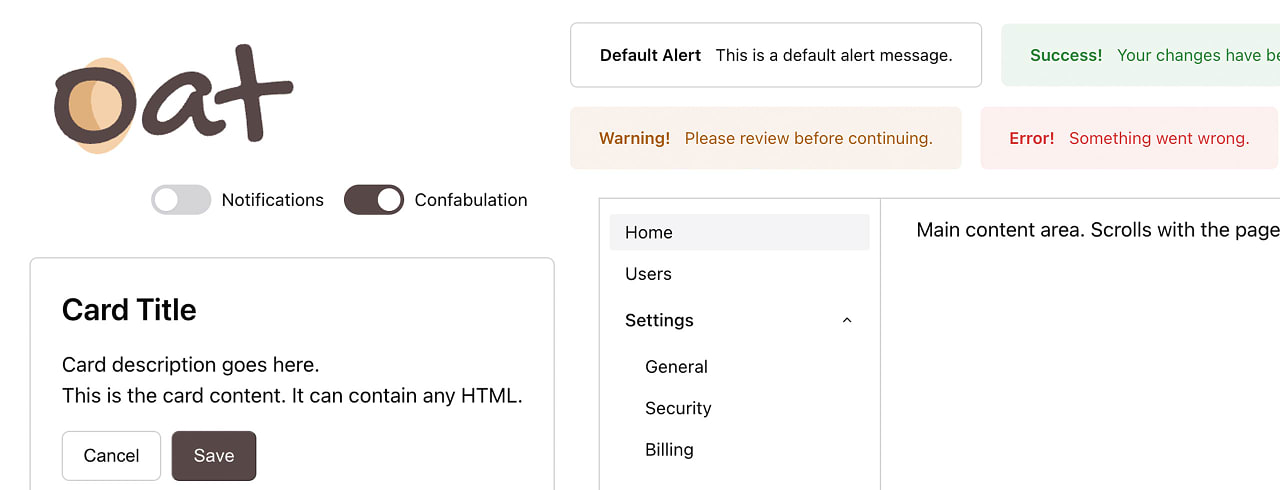Screen dimensions: 1280x490
Task: Click the "This is the card content" line
Action: pos(292,395)
